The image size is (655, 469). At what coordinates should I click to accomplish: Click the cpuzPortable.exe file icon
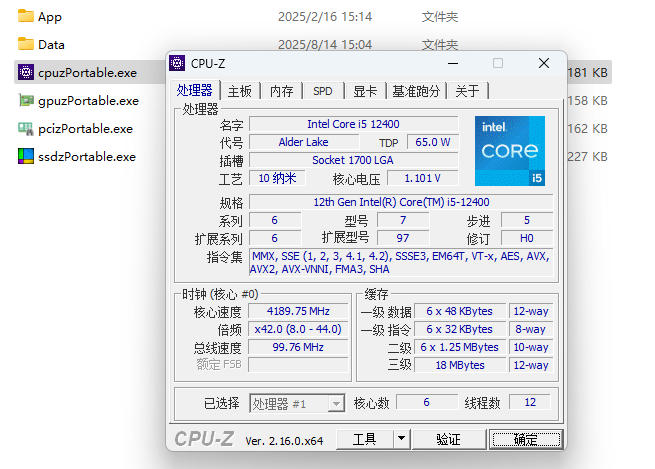tap(26, 72)
